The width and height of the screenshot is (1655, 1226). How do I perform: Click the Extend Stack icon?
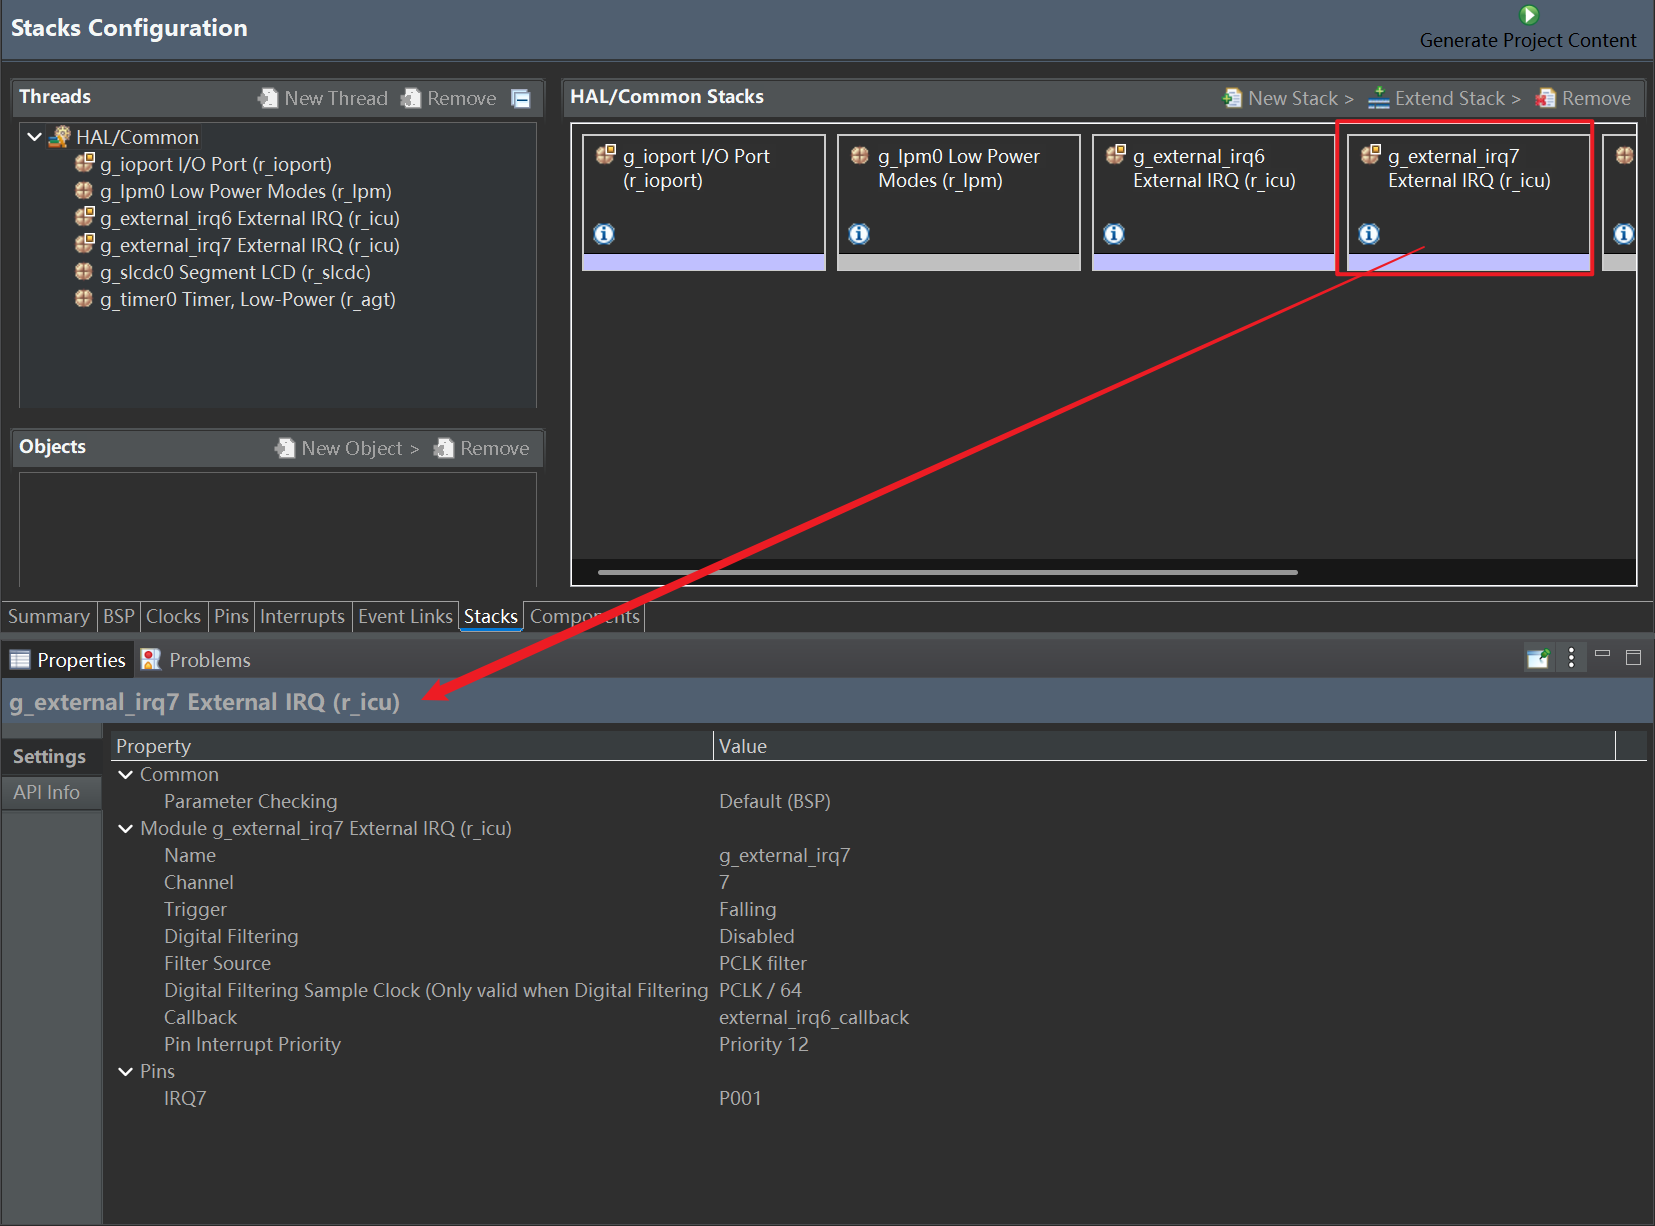click(1379, 98)
